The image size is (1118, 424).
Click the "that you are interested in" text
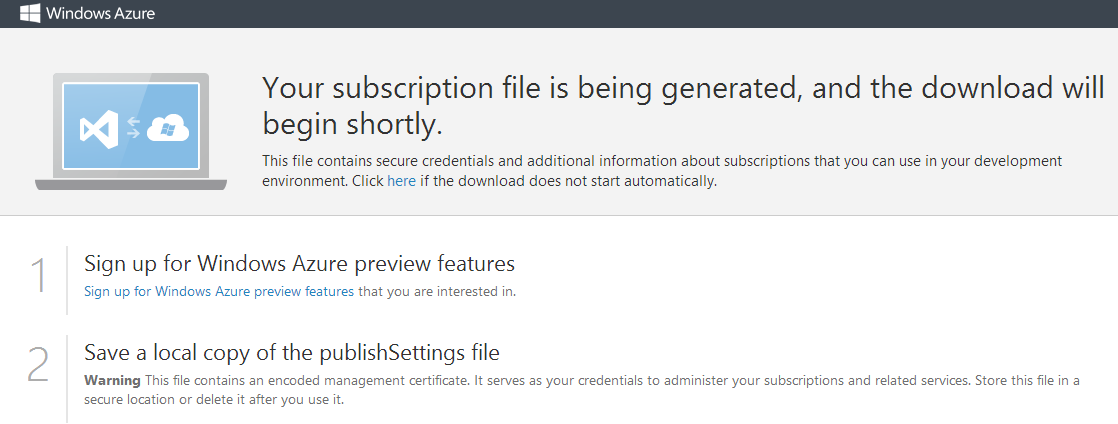(x=437, y=292)
